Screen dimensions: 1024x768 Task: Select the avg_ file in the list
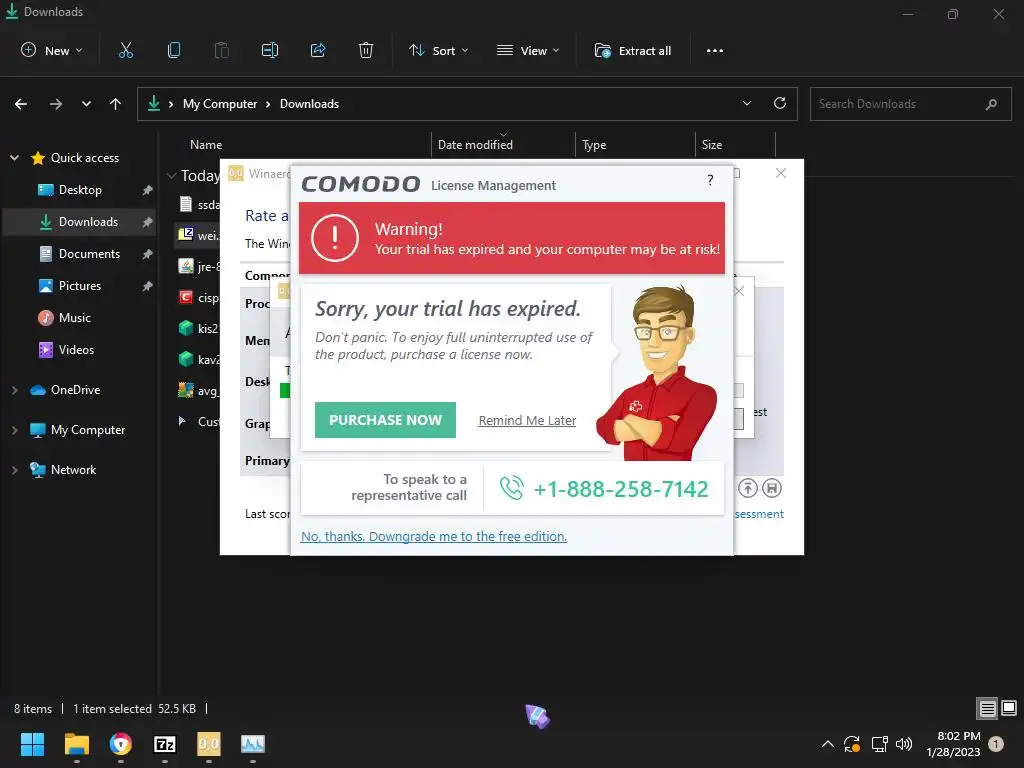[x=199, y=391]
